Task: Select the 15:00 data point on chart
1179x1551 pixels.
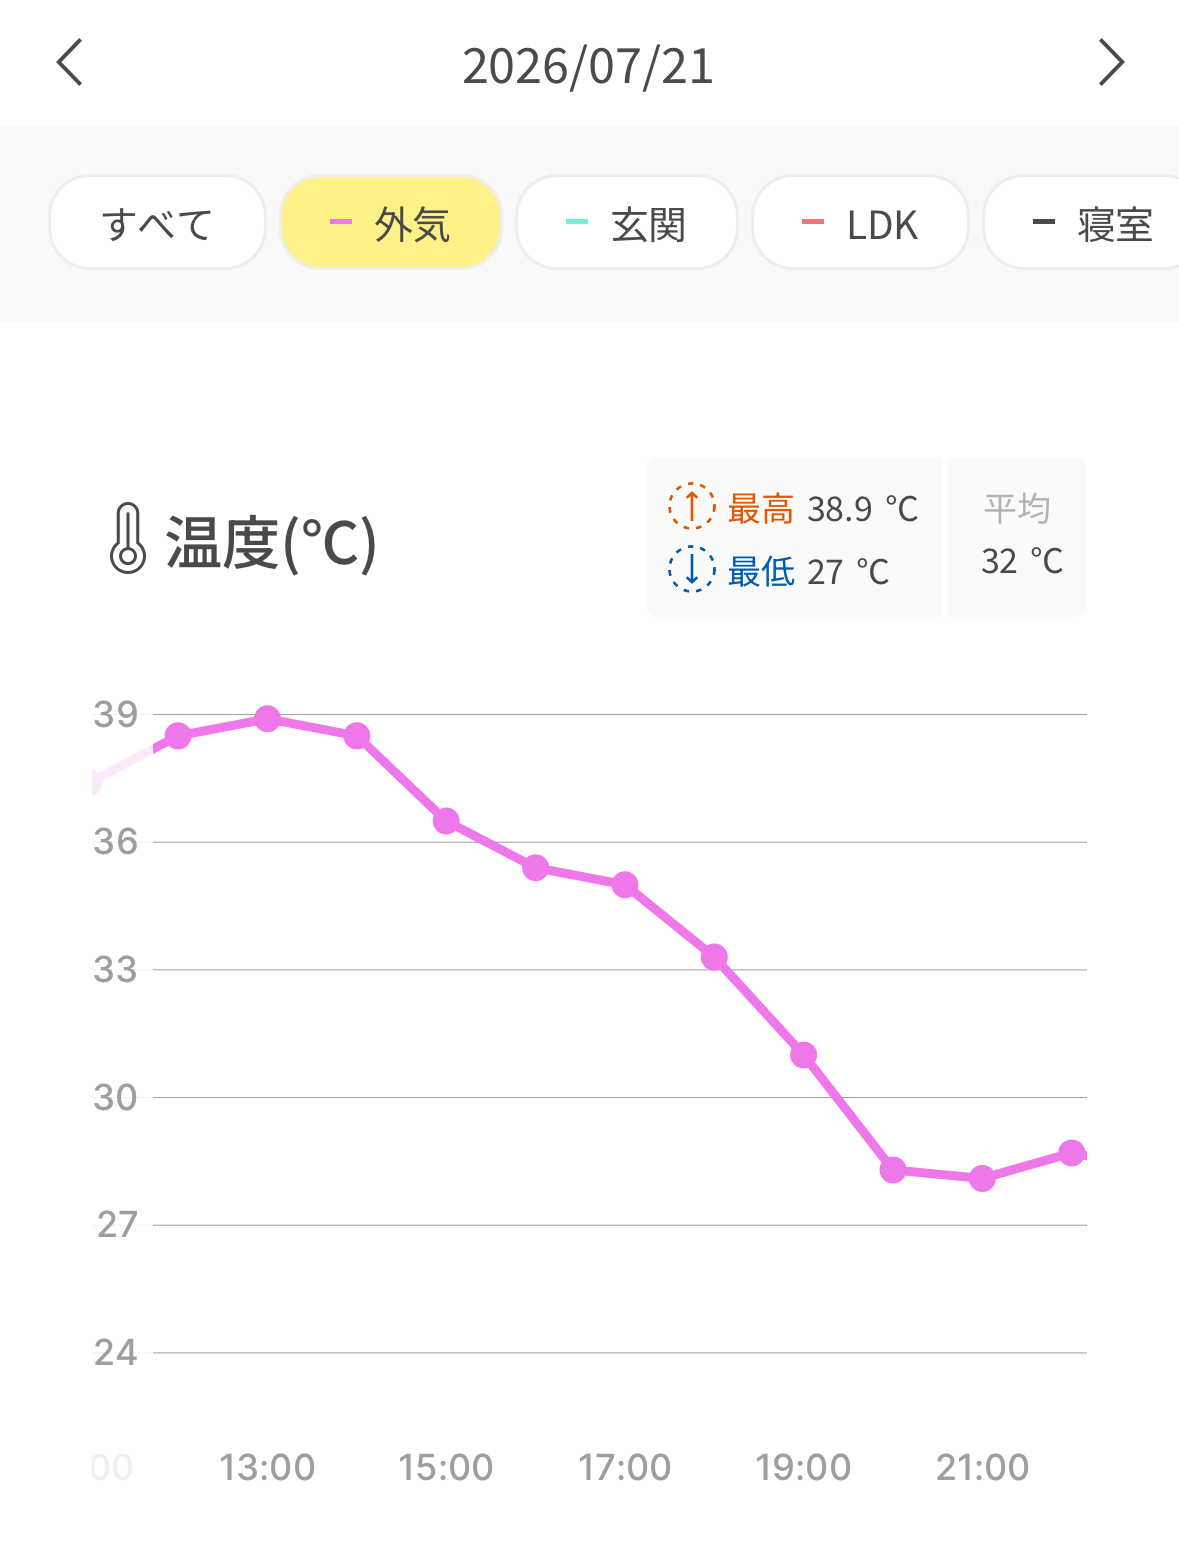Action: coord(446,821)
